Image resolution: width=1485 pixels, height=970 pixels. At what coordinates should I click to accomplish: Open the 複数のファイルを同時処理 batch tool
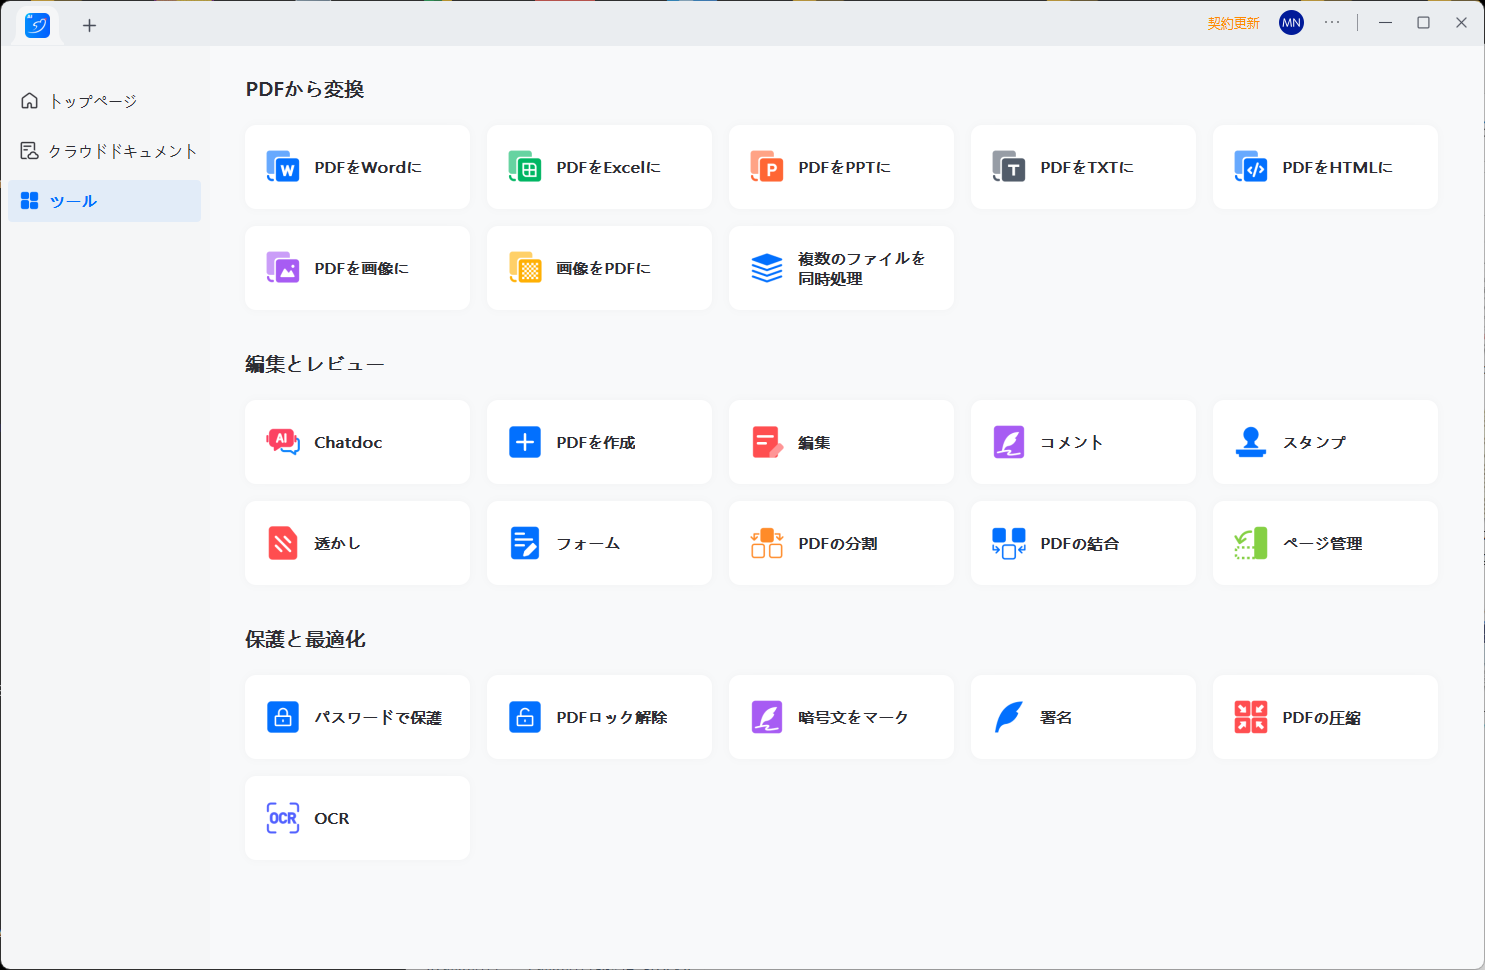tap(841, 268)
